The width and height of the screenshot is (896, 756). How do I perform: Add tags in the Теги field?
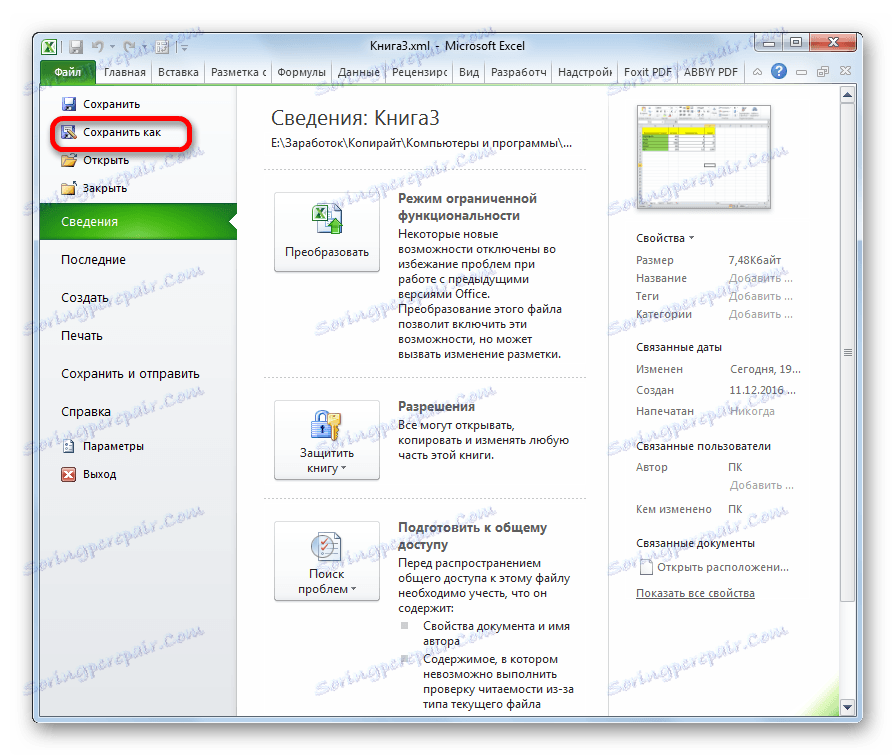click(x=761, y=296)
